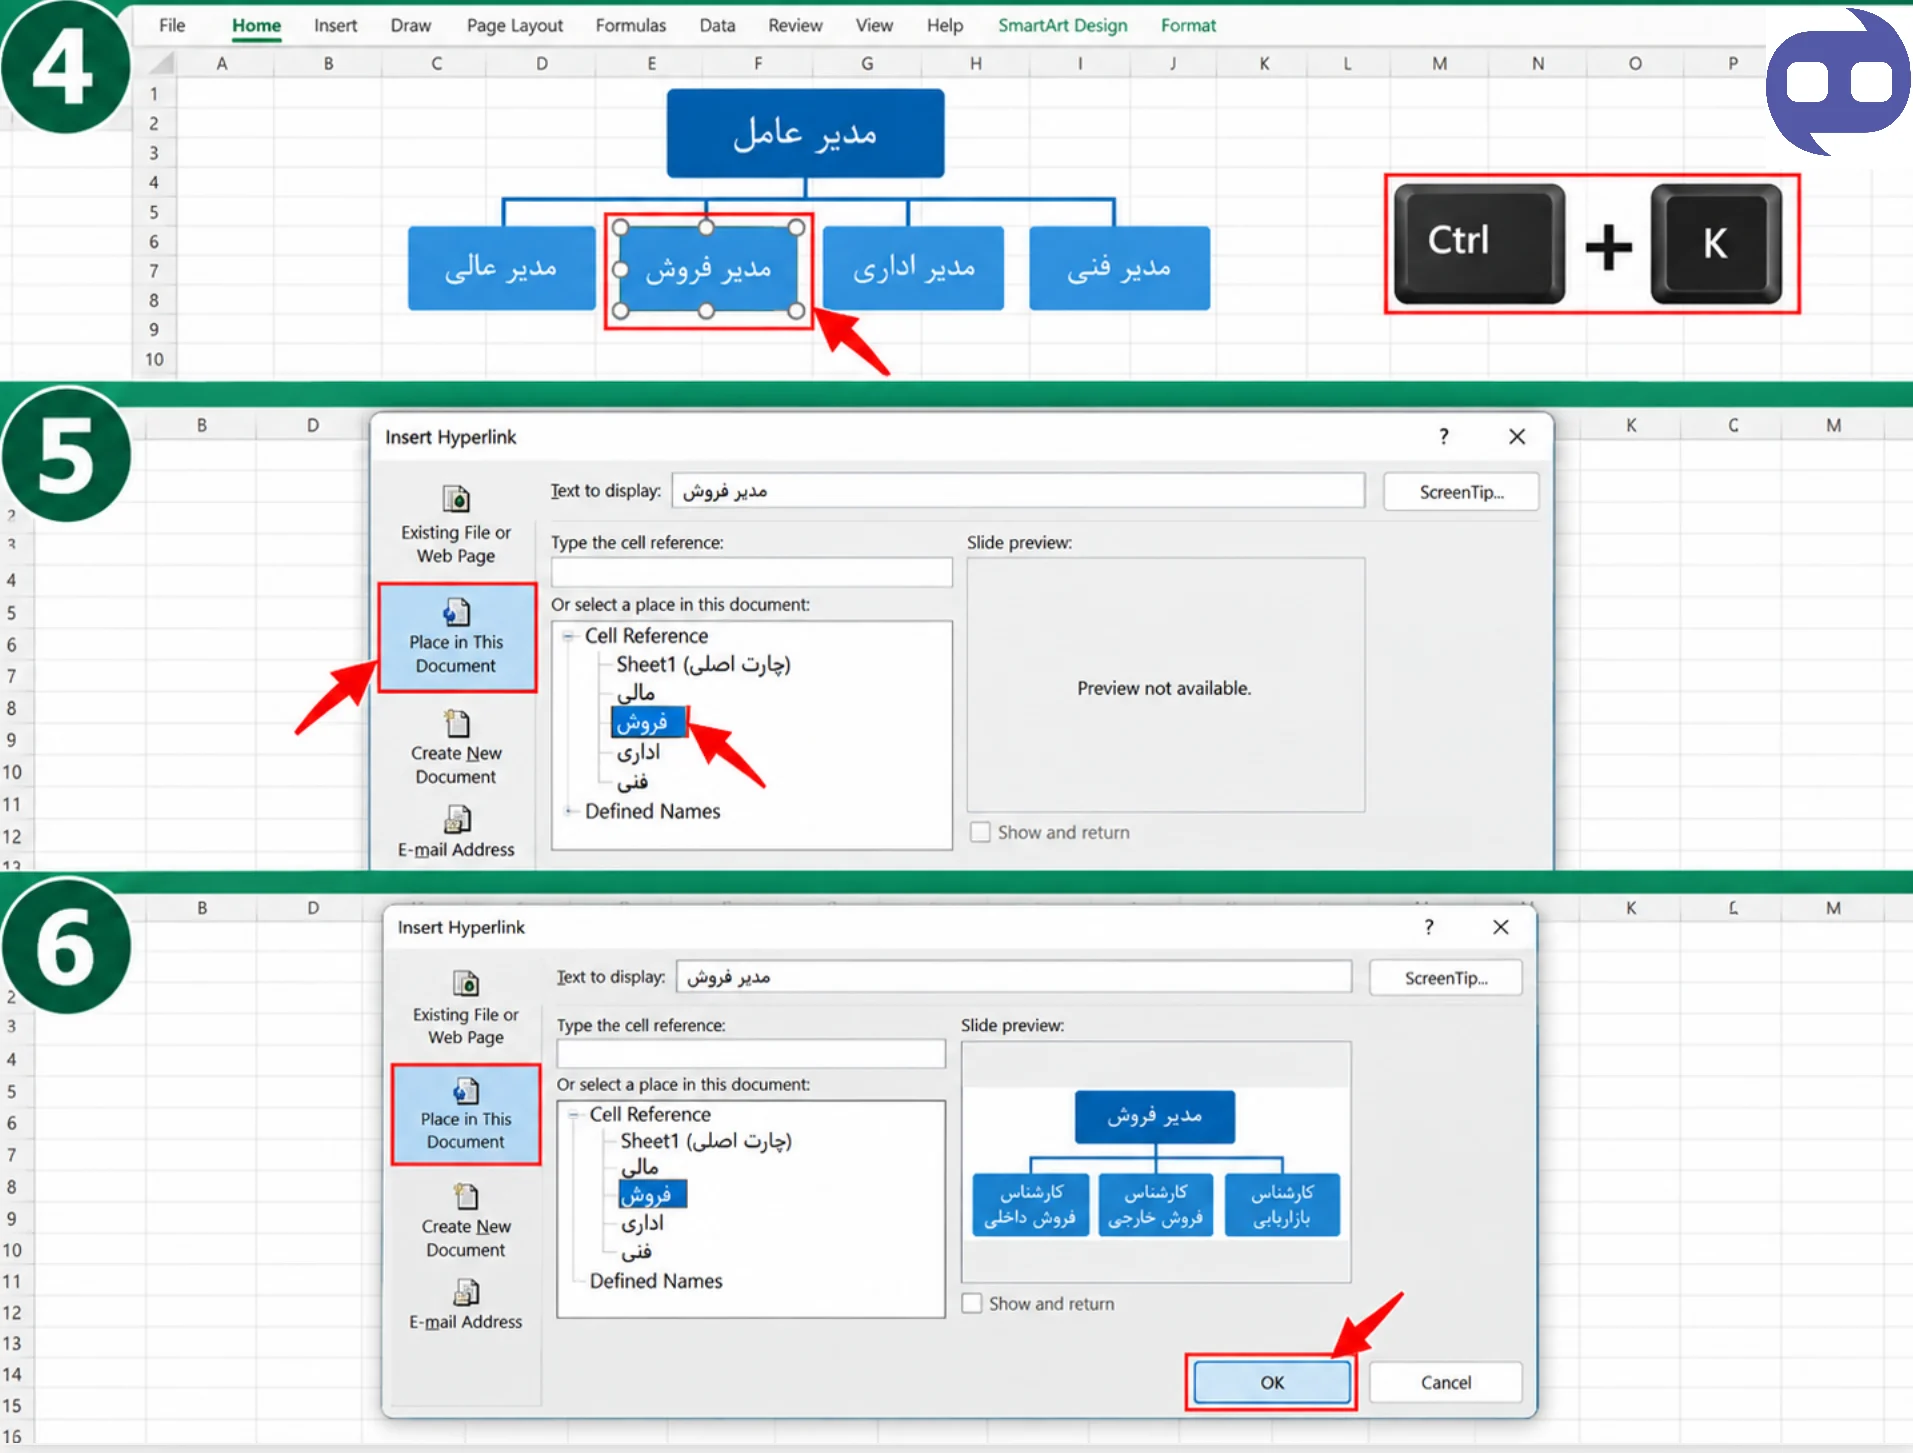Focus Text to display field in step 6 dialog
Viewport: 1913px width, 1453px height.
pyautogui.click(x=1014, y=977)
